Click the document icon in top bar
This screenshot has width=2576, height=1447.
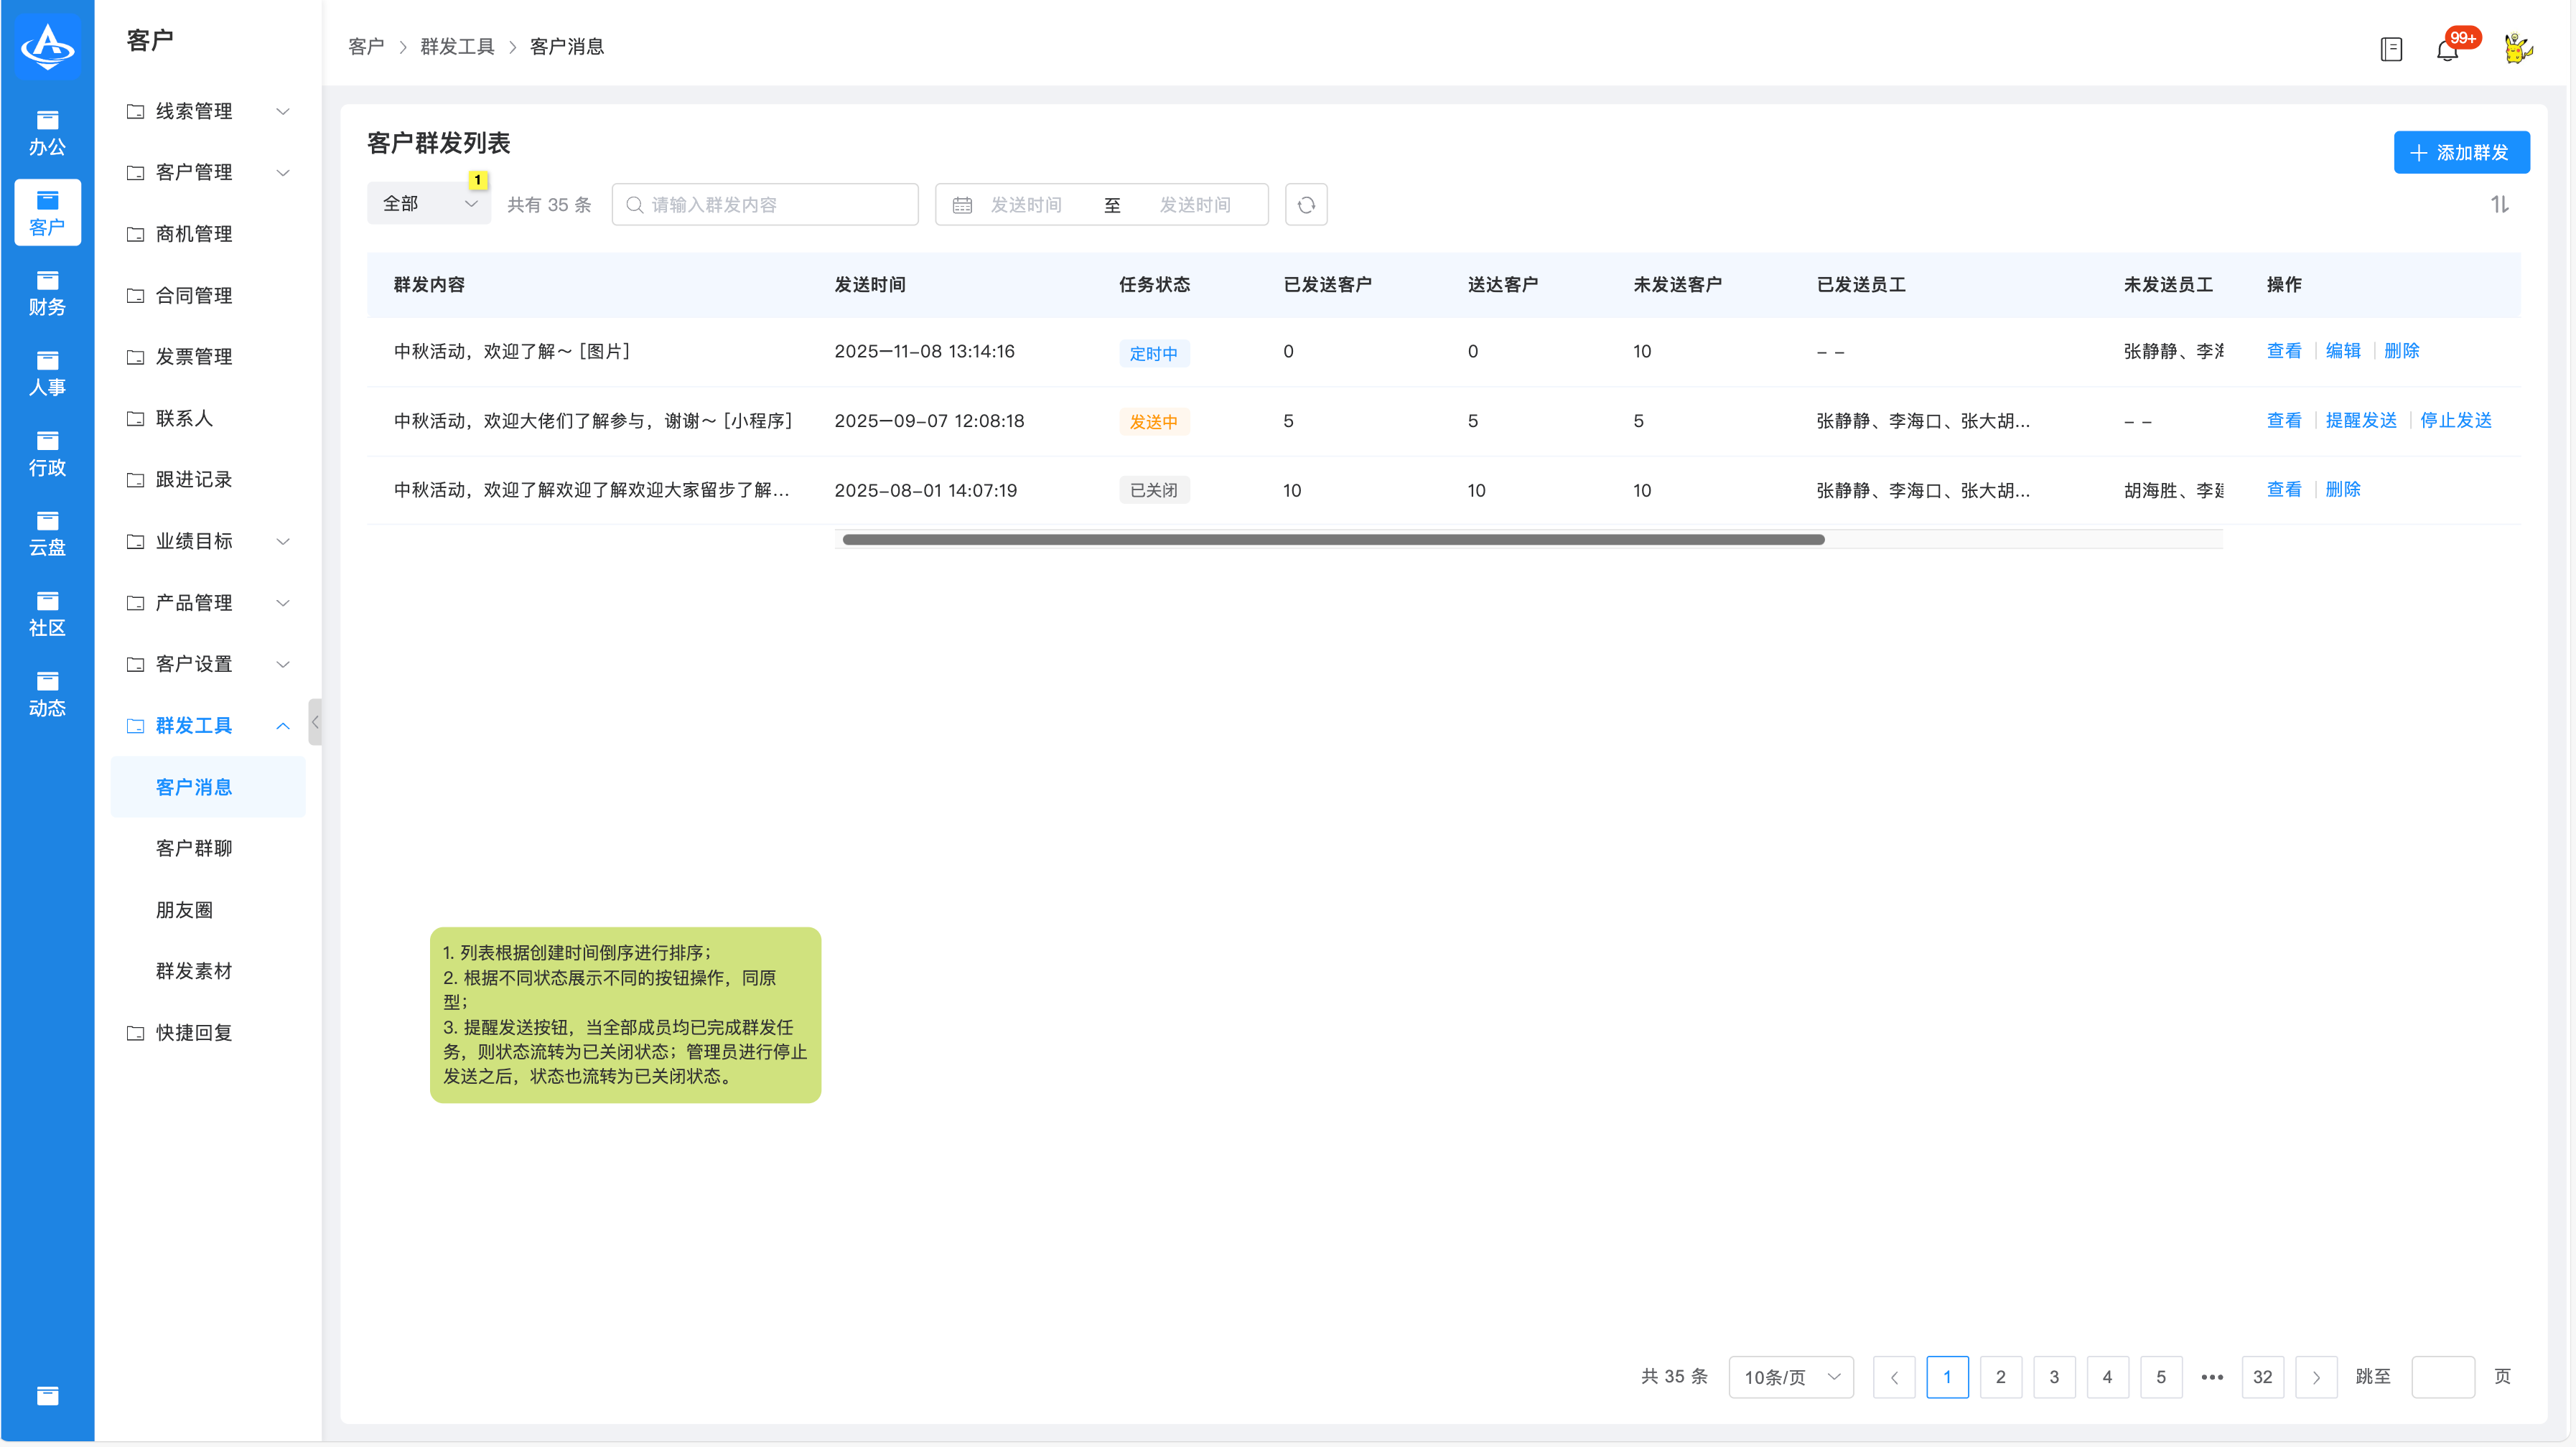(2391, 49)
